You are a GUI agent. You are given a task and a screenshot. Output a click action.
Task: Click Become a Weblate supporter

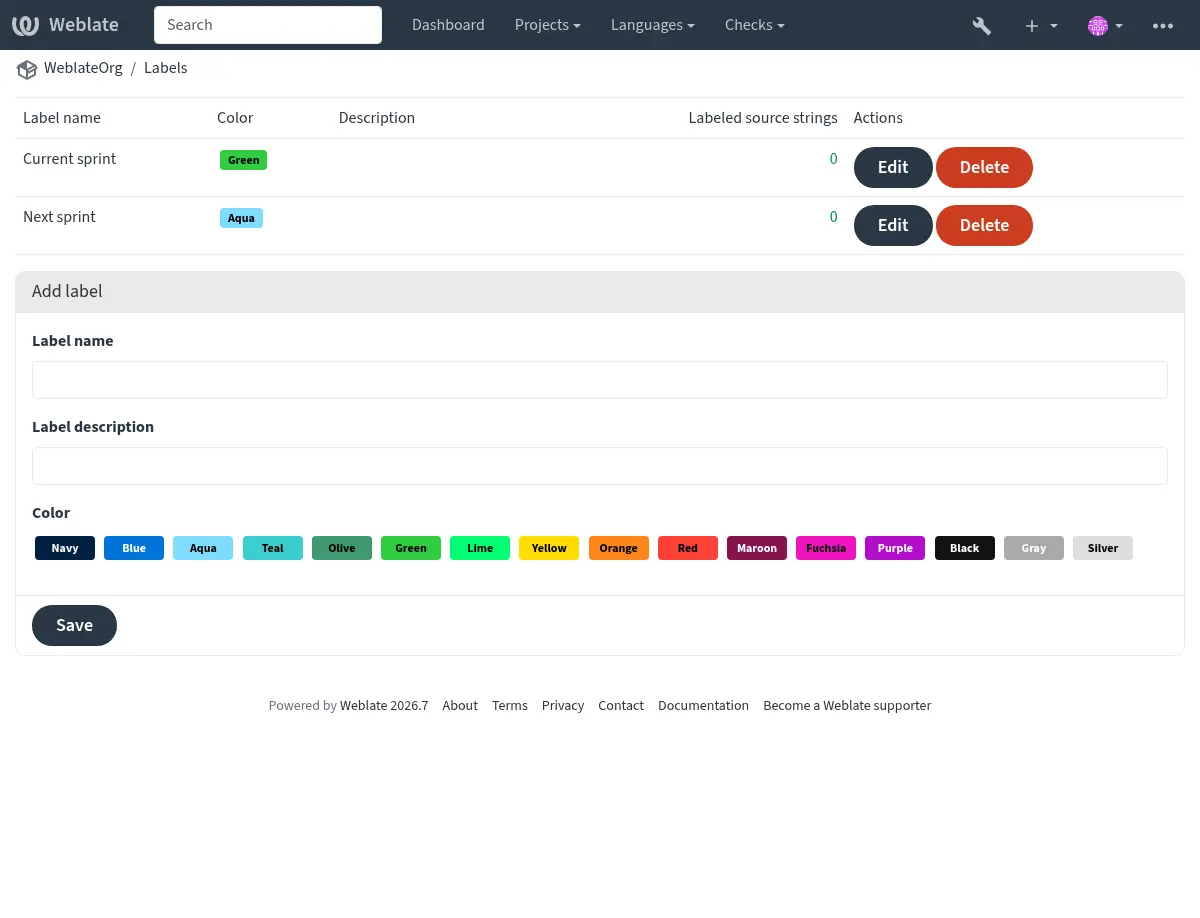(847, 705)
